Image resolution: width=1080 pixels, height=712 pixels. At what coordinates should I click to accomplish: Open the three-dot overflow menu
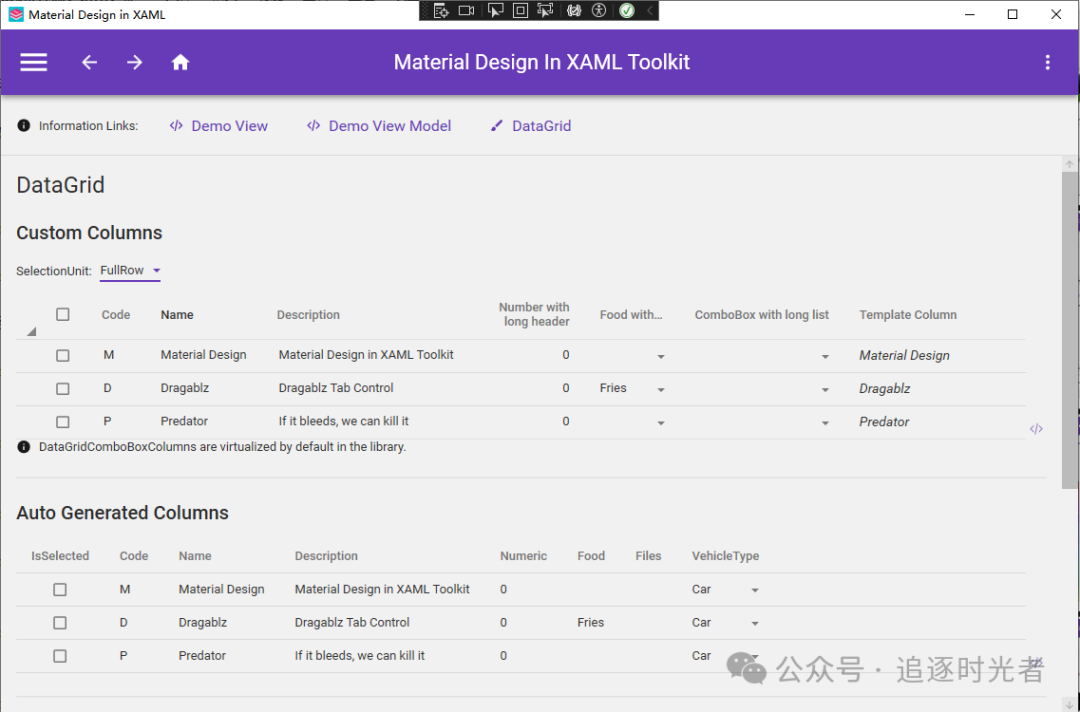pos(1047,62)
